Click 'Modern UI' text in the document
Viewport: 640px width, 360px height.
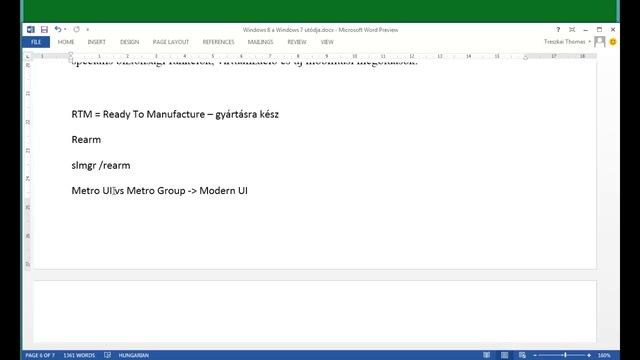tap(223, 191)
